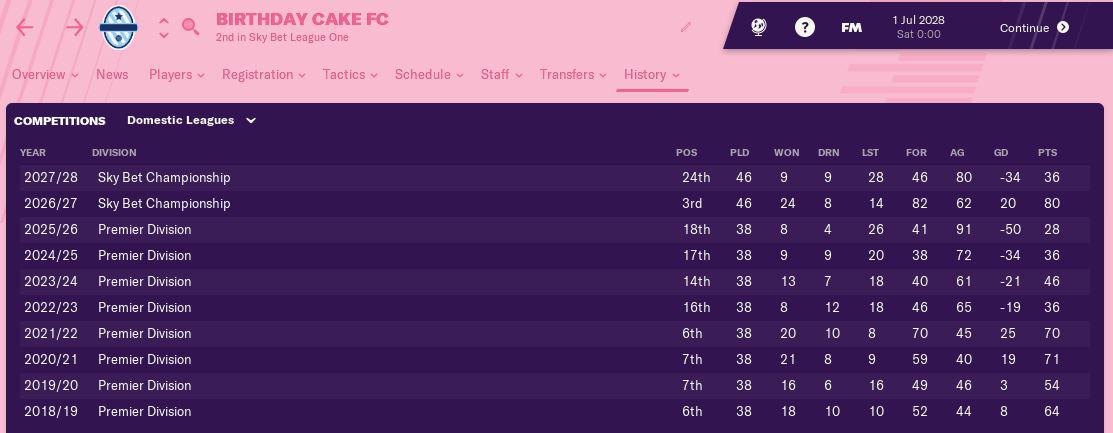The width and height of the screenshot is (1113, 433).
Task: Open the world globe icon
Action: (759, 28)
